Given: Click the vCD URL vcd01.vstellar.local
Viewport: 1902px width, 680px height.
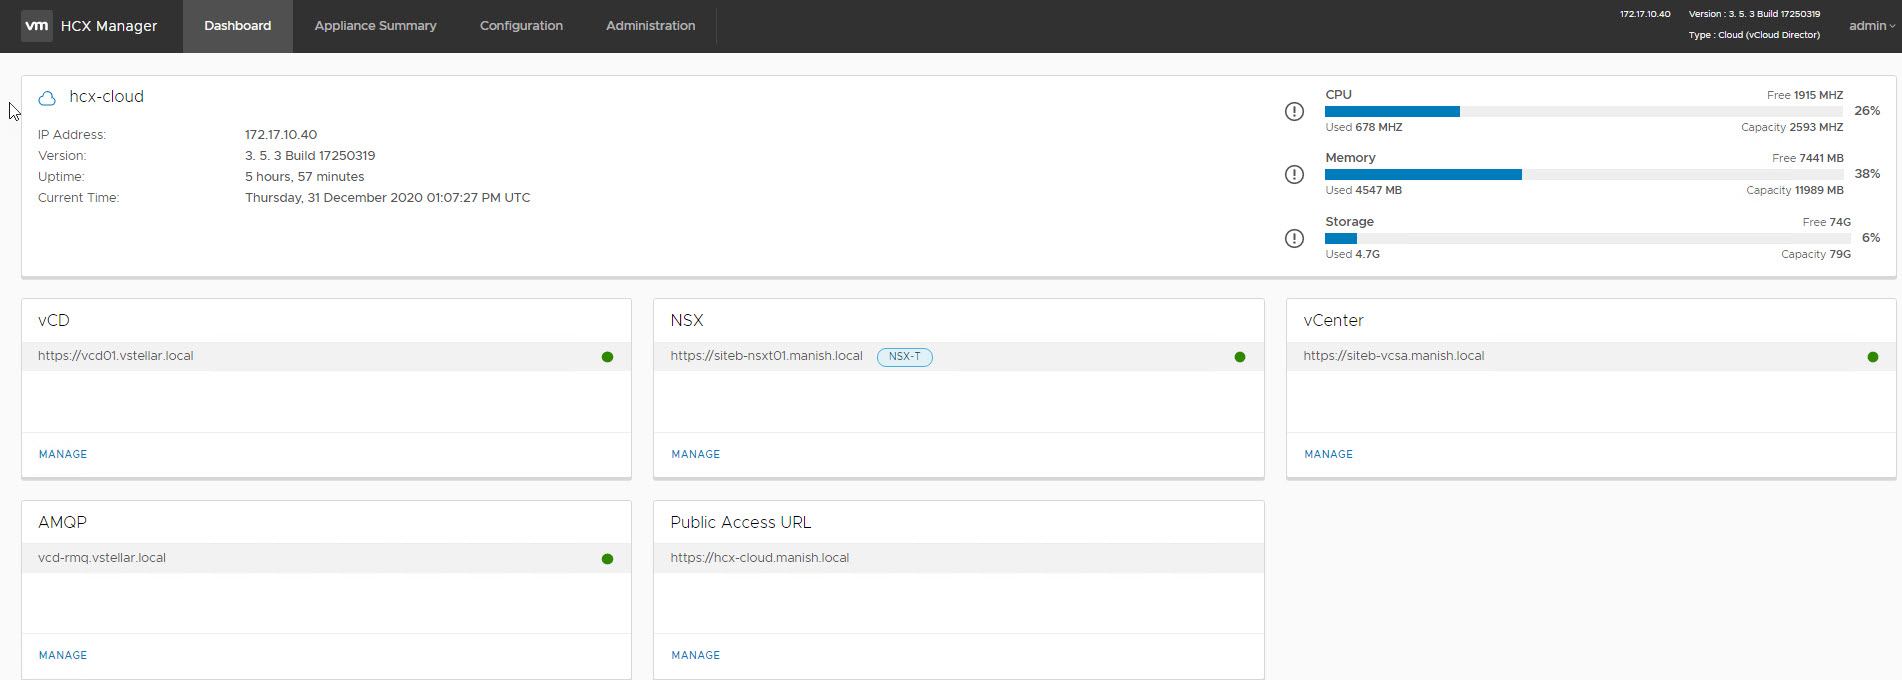Looking at the screenshot, I should [116, 356].
